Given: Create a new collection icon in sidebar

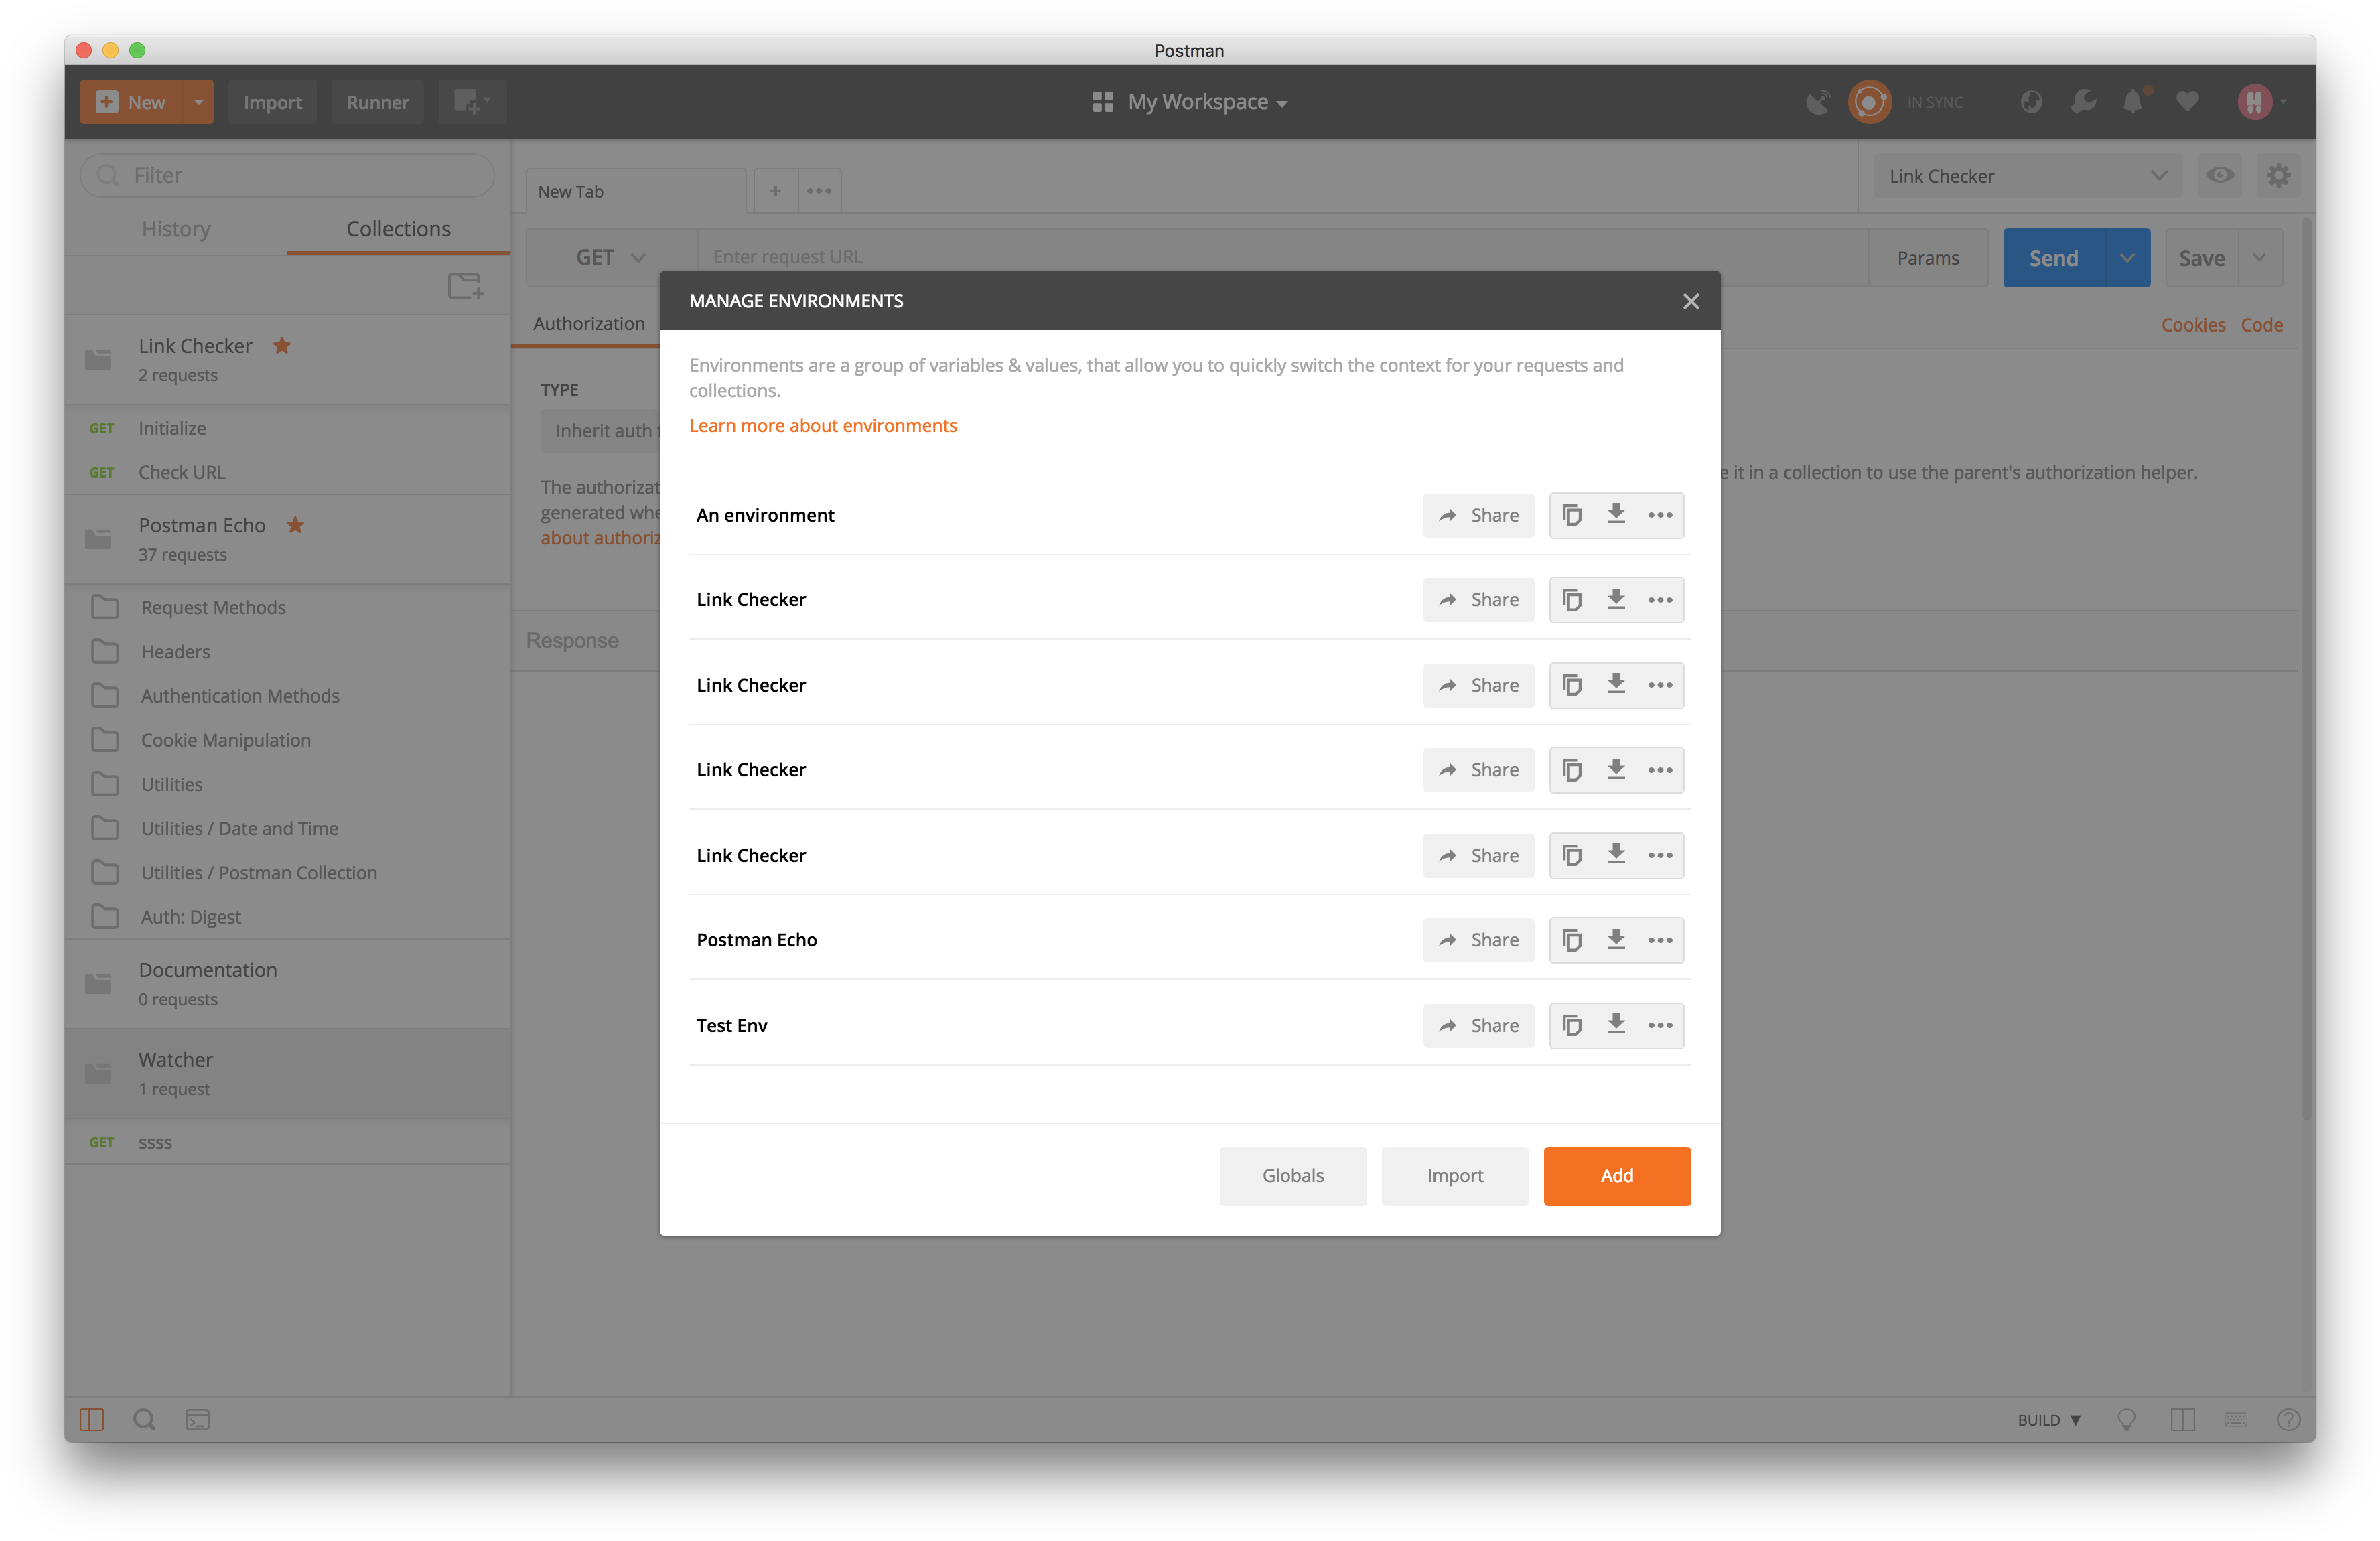Looking at the screenshot, I should 465,286.
